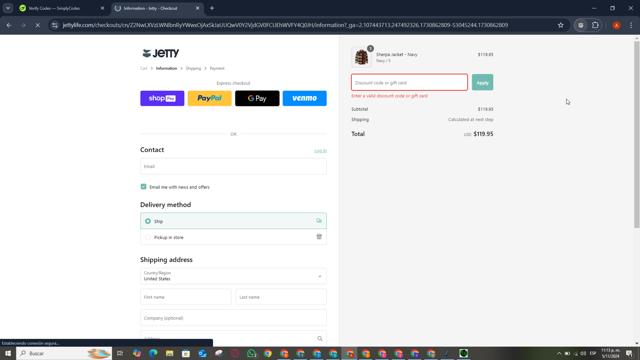Click the Sherpa Jacket product thumbnail
Image resolution: width=640 pixels, height=360 pixels.
[361, 57]
